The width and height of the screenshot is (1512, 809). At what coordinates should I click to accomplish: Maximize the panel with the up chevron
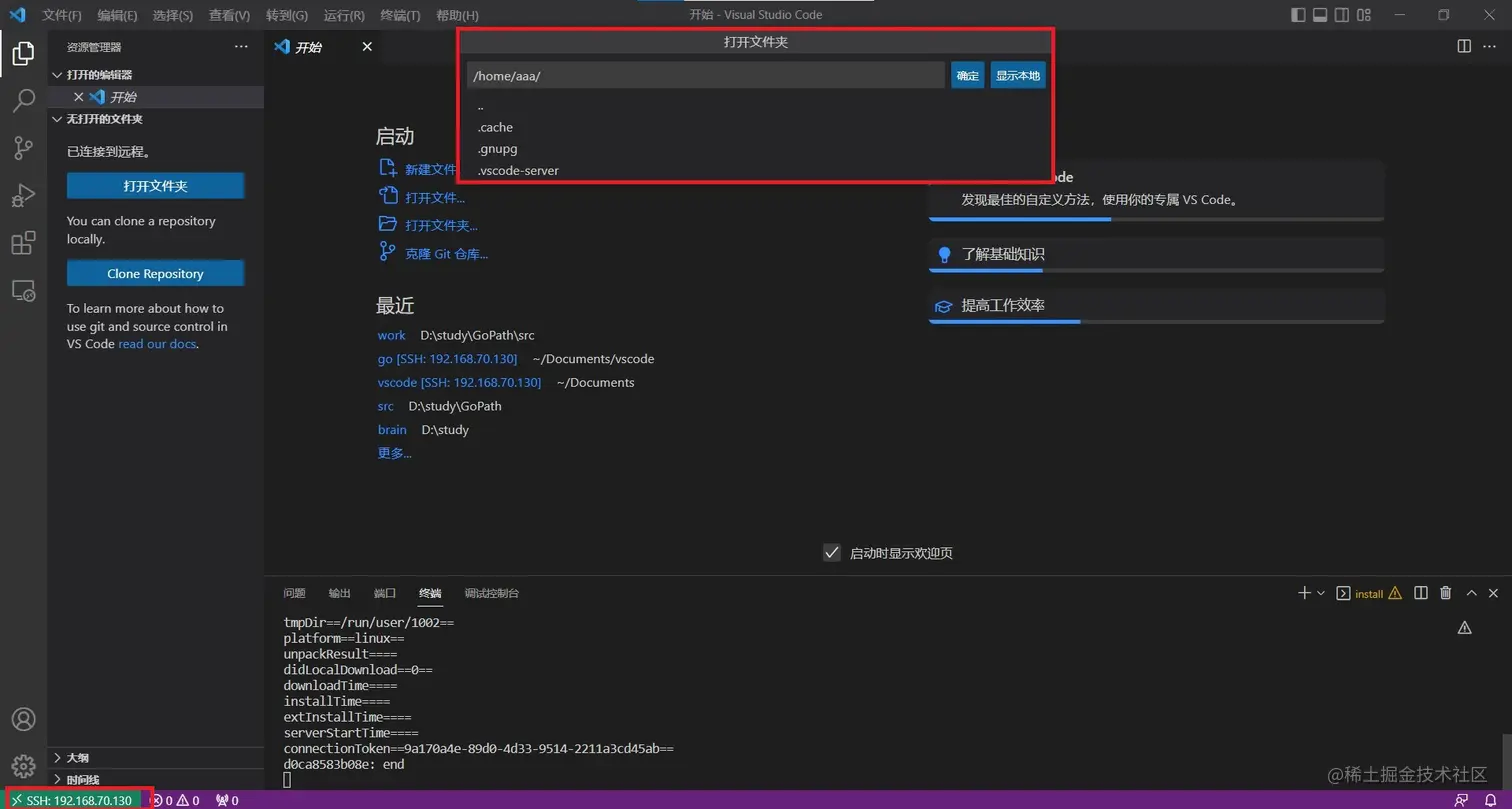click(1471, 593)
